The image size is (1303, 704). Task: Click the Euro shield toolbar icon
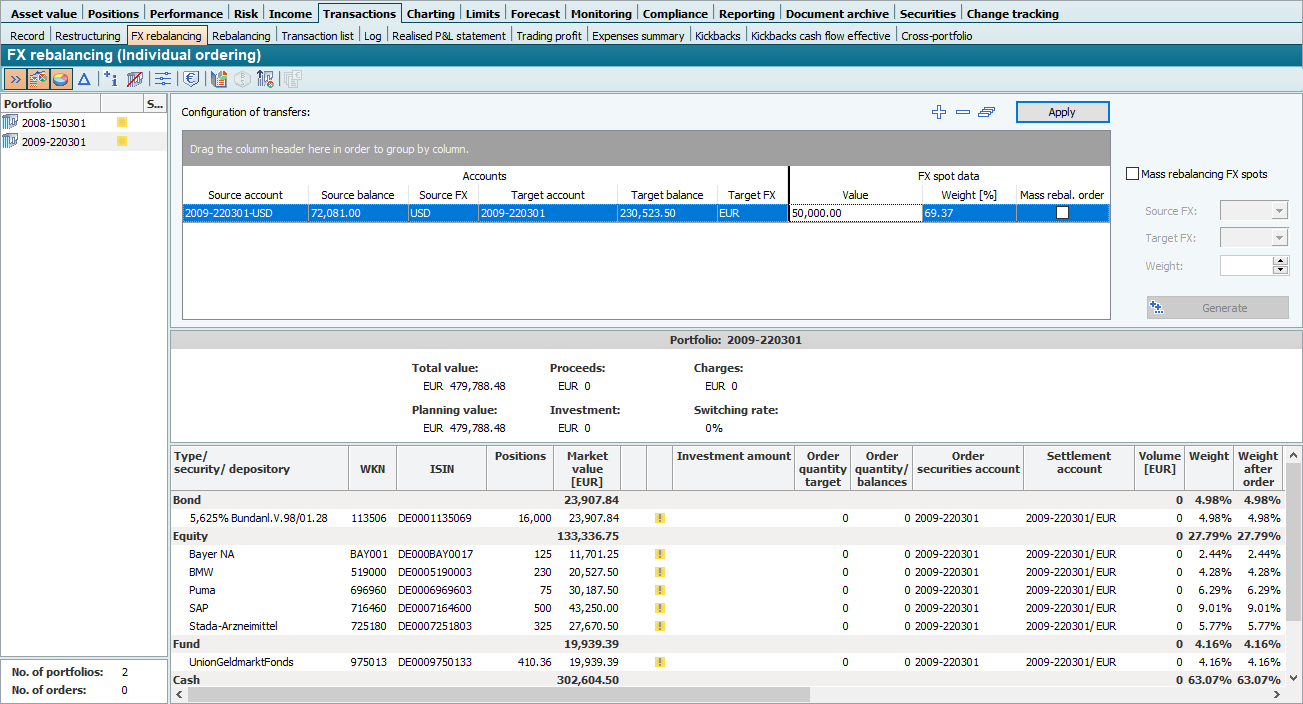pyautogui.click(x=190, y=79)
